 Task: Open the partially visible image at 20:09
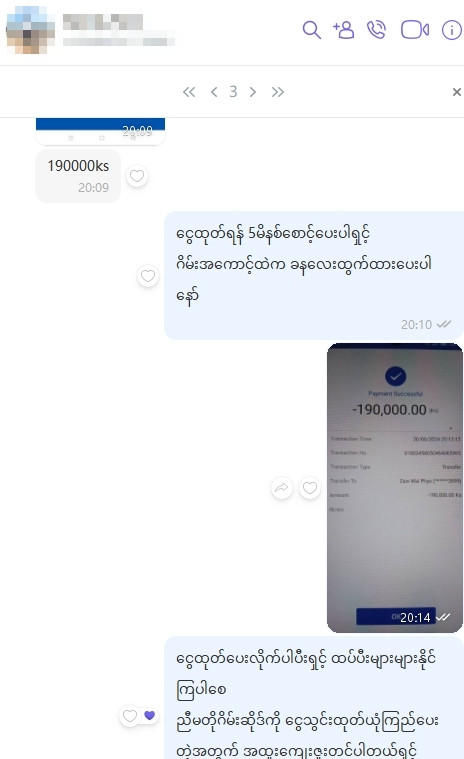101,131
